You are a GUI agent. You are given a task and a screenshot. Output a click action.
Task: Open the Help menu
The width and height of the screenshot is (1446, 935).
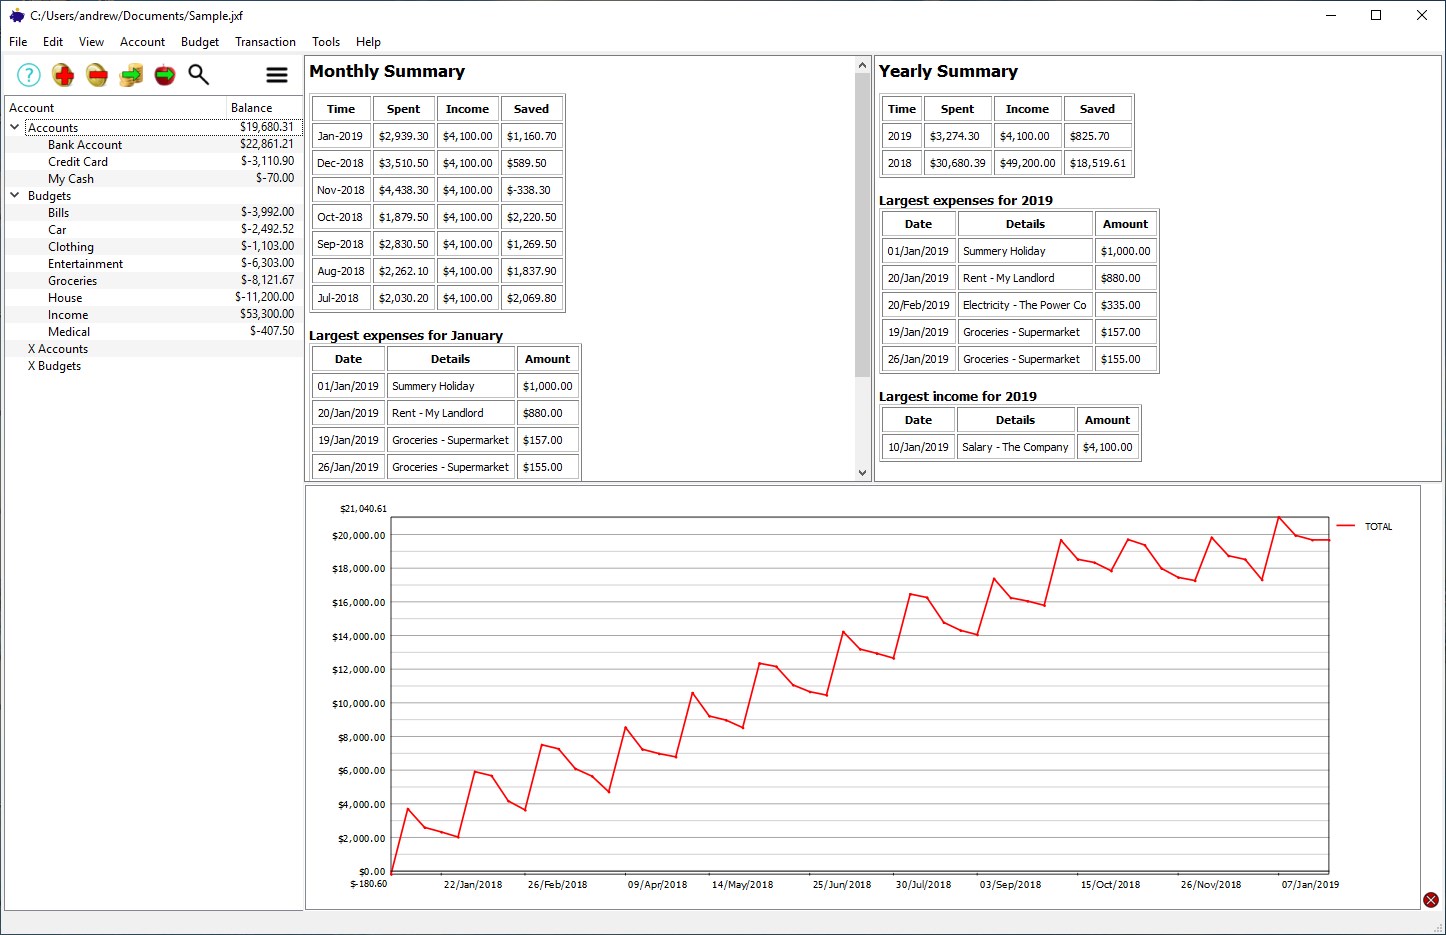(x=368, y=42)
